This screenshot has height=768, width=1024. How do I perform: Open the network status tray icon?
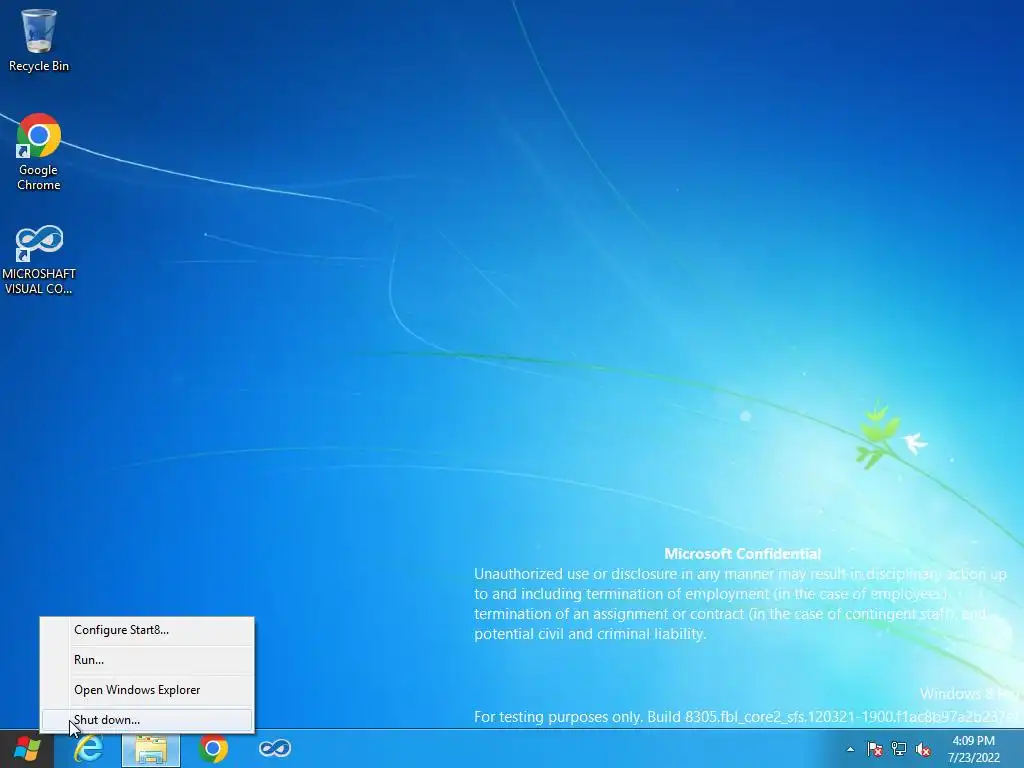[899, 749]
